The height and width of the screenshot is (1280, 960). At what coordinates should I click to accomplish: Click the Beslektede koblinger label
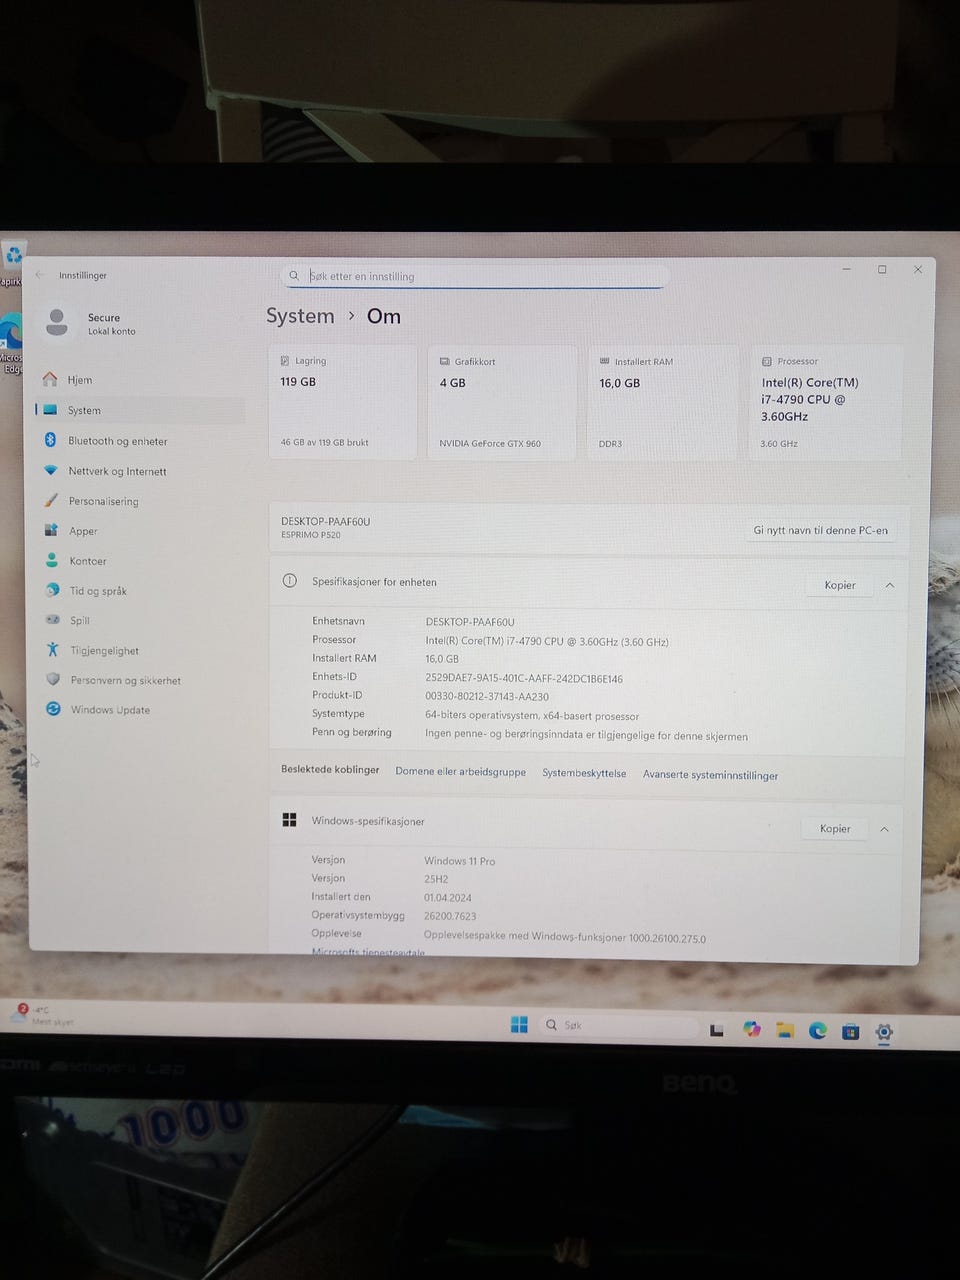[x=330, y=769]
